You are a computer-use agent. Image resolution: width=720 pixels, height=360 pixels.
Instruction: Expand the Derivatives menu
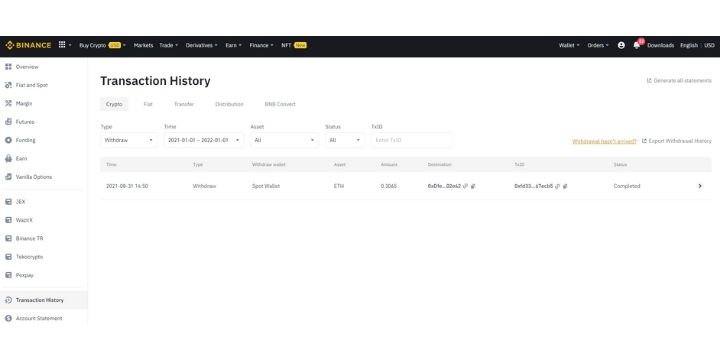(202, 45)
